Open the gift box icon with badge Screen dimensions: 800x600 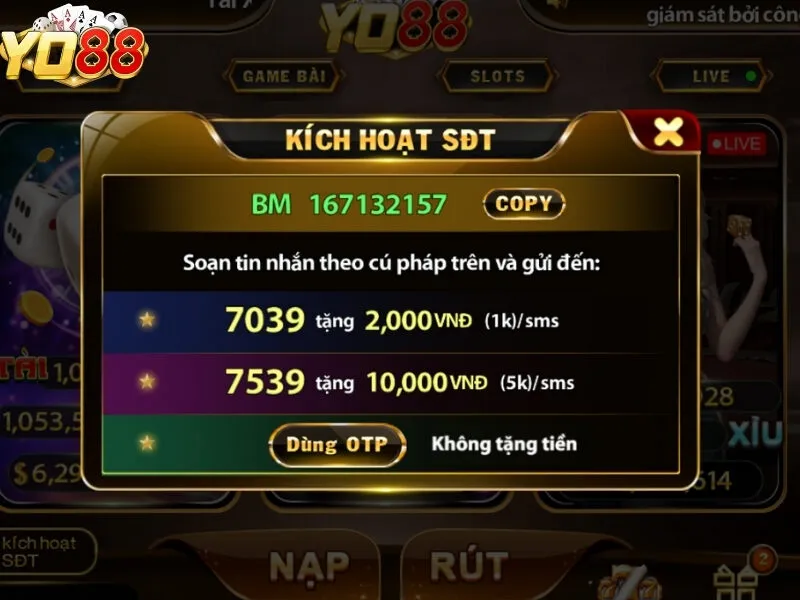pos(741,576)
